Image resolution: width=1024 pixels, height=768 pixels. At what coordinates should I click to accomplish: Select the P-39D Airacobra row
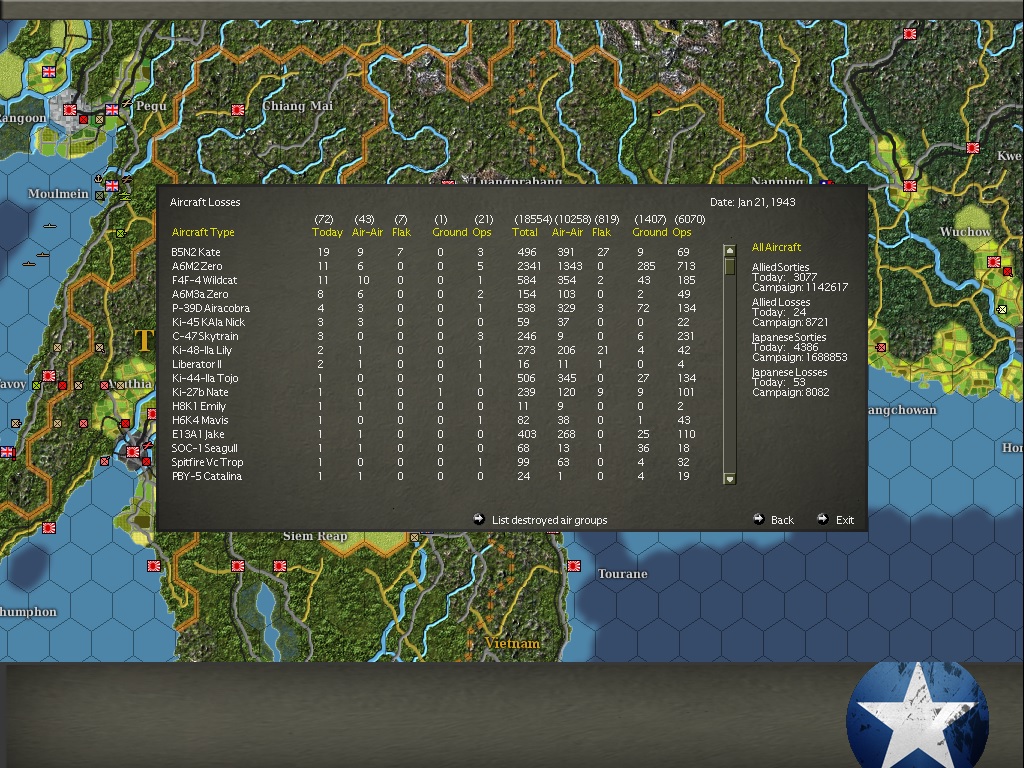pyautogui.click(x=434, y=308)
